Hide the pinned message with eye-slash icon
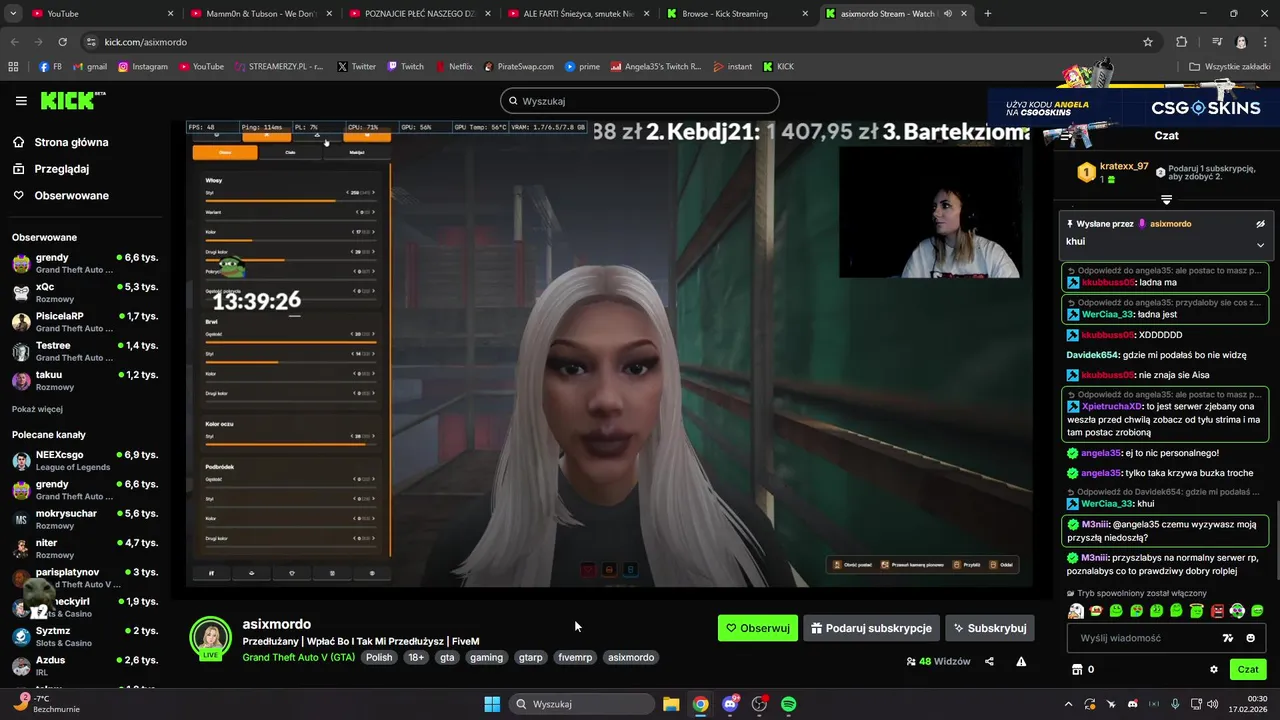This screenshot has width=1280, height=720. [x=1260, y=224]
